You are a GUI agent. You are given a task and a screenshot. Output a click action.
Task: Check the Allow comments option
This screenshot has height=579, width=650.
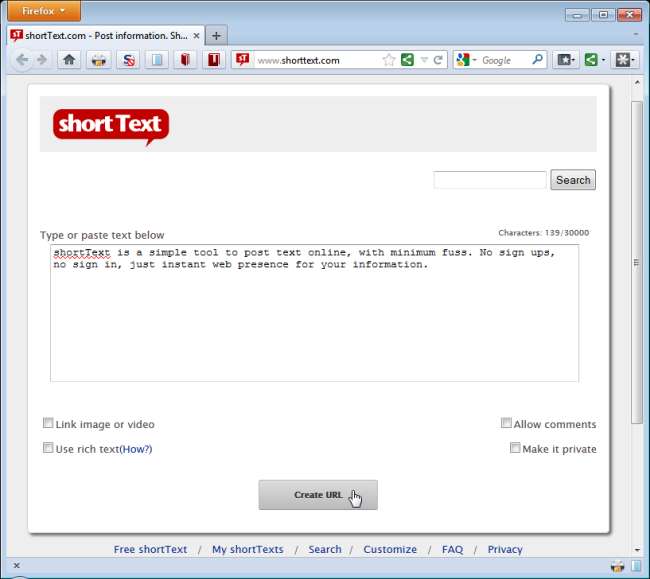tap(506, 424)
